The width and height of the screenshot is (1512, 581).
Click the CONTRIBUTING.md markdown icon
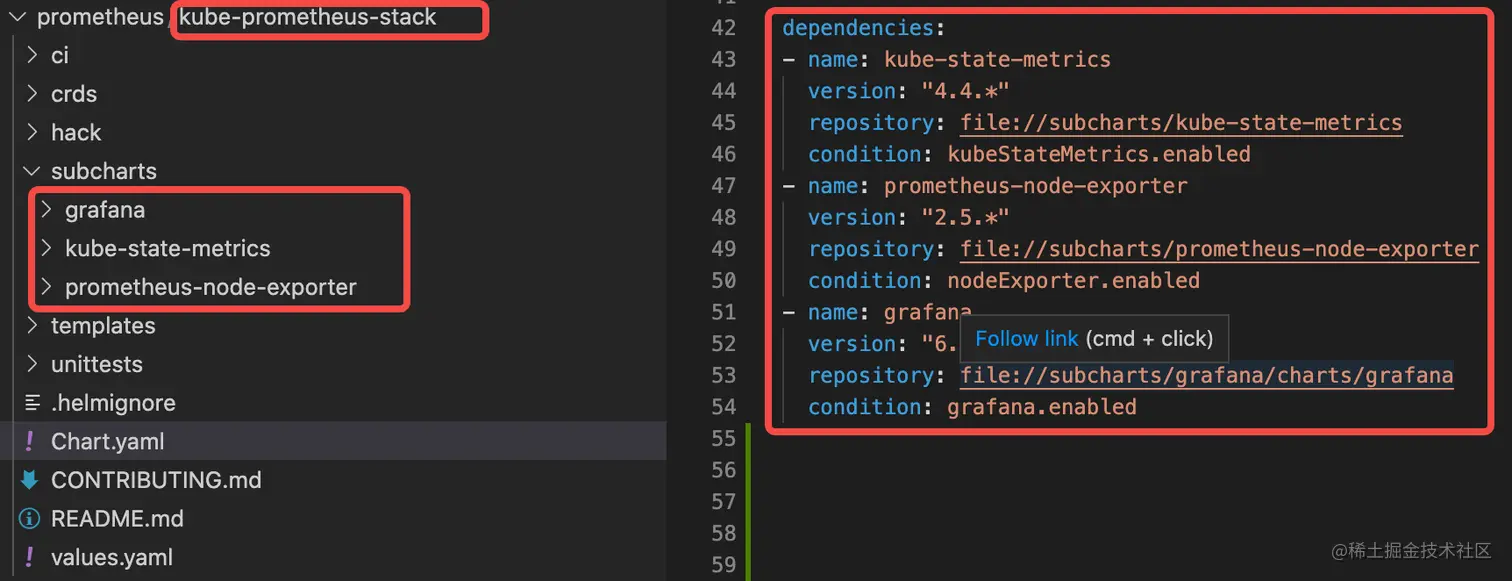(30, 480)
